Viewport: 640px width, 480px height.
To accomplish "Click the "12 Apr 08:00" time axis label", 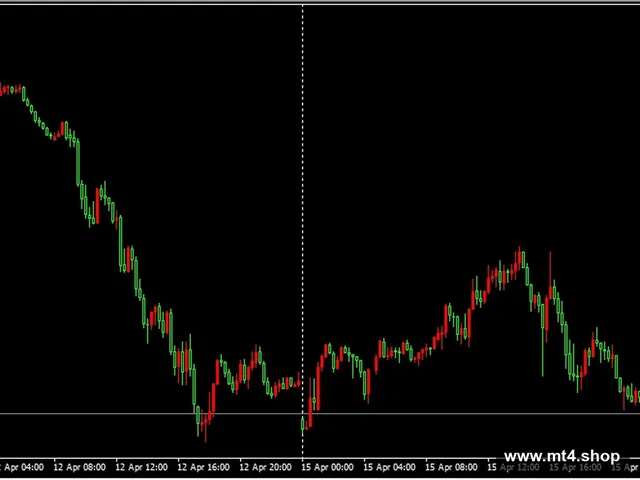I will pos(80,467).
